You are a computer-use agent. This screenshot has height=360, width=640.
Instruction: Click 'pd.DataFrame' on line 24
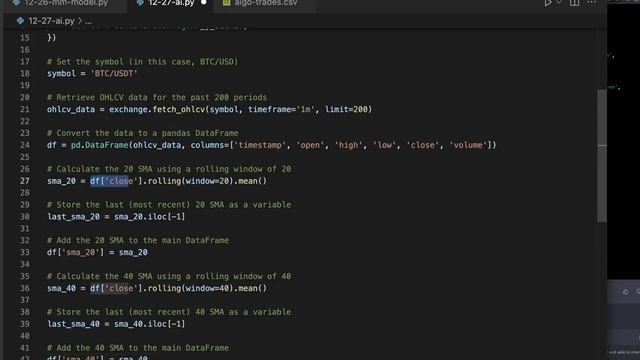pos(100,145)
